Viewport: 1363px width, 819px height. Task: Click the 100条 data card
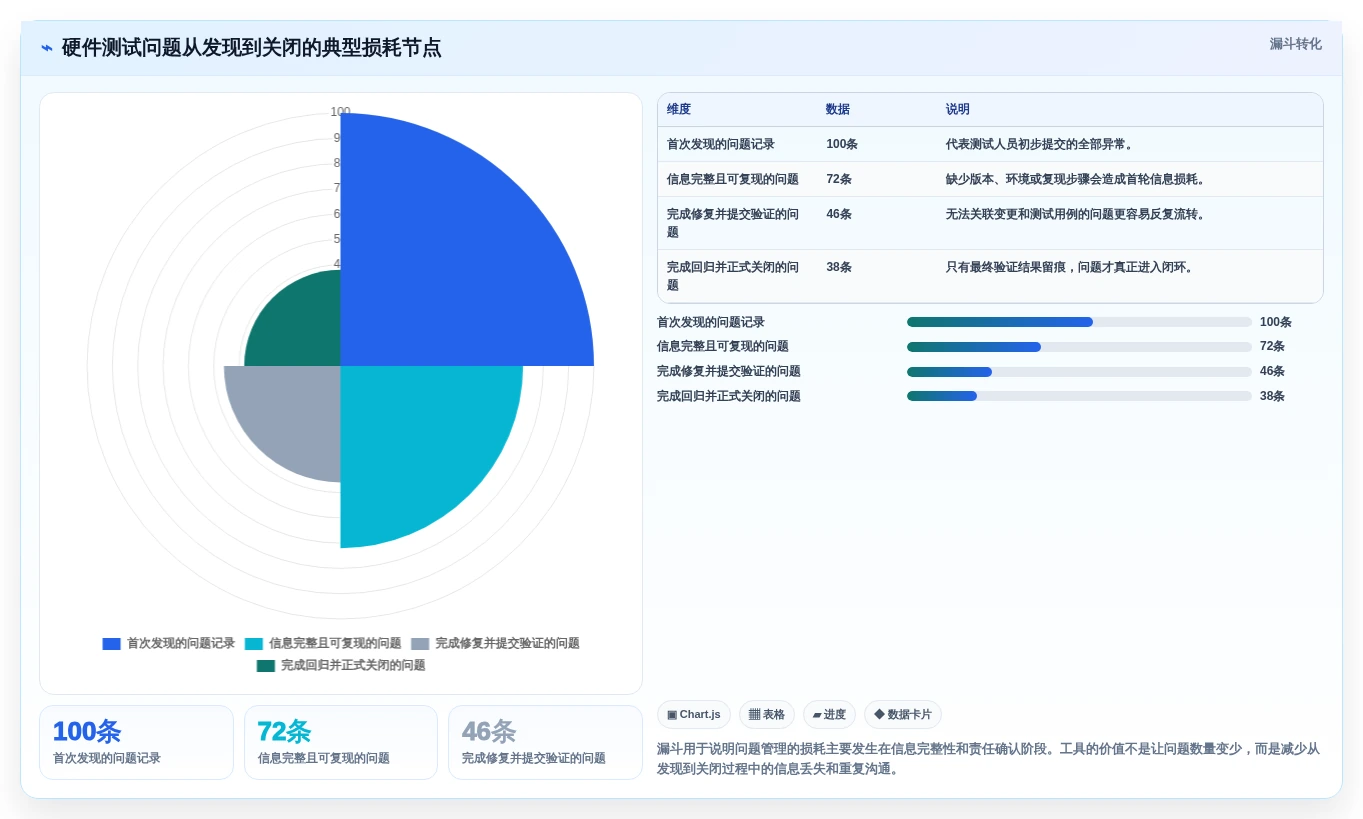point(136,742)
